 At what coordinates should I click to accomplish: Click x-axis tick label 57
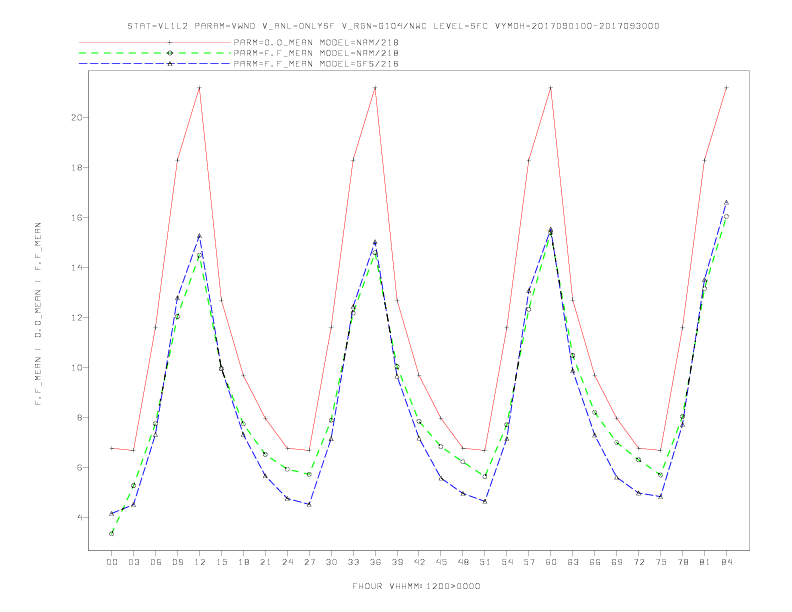point(529,562)
